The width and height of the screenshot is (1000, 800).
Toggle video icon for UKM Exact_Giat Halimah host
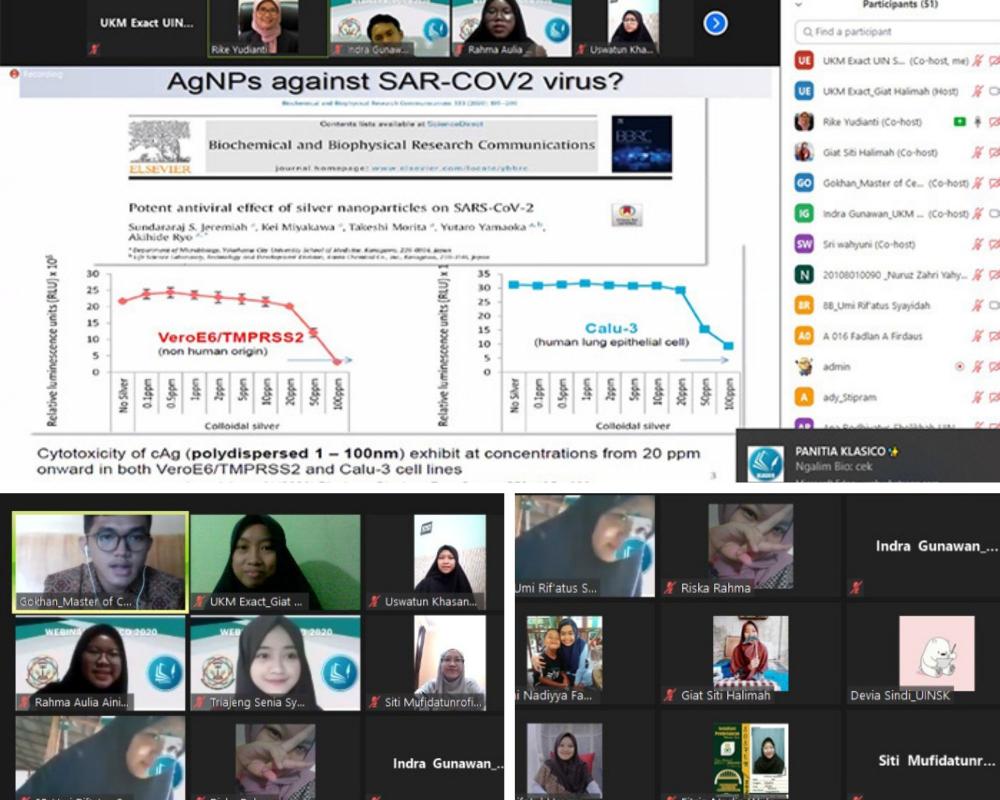coord(994,91)
